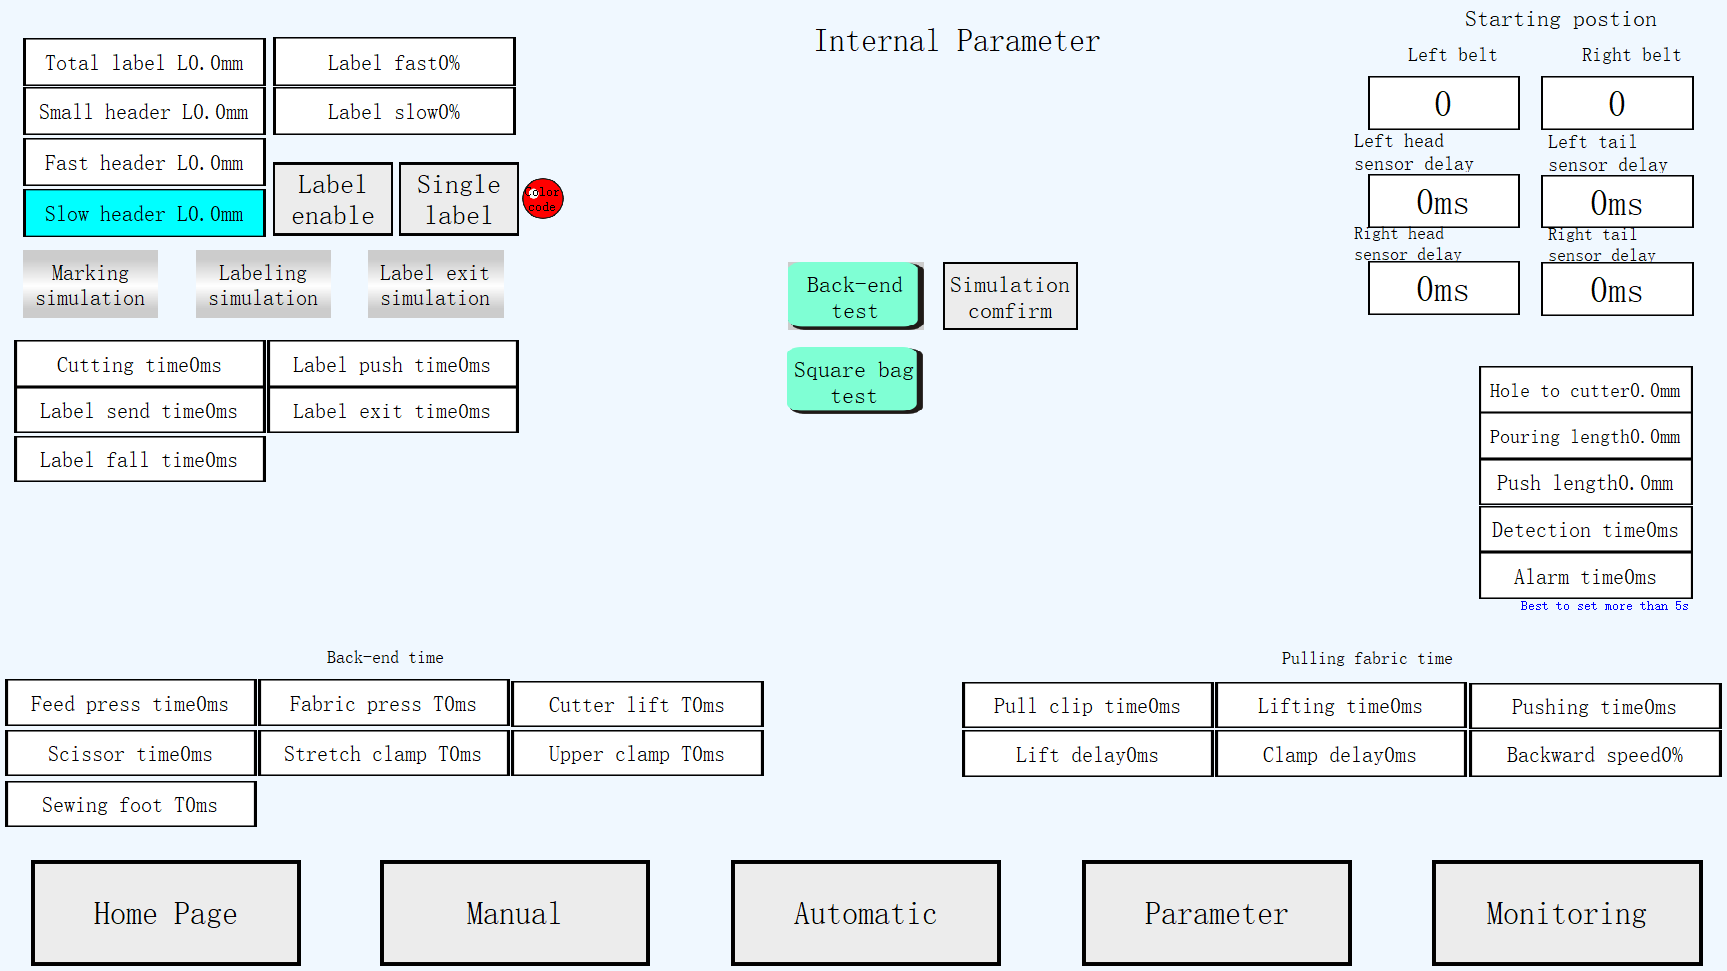Edit Left tail sensor delay value
Image resolution: width=1727 pixels, height=971 pixels.
point(1617,202)
